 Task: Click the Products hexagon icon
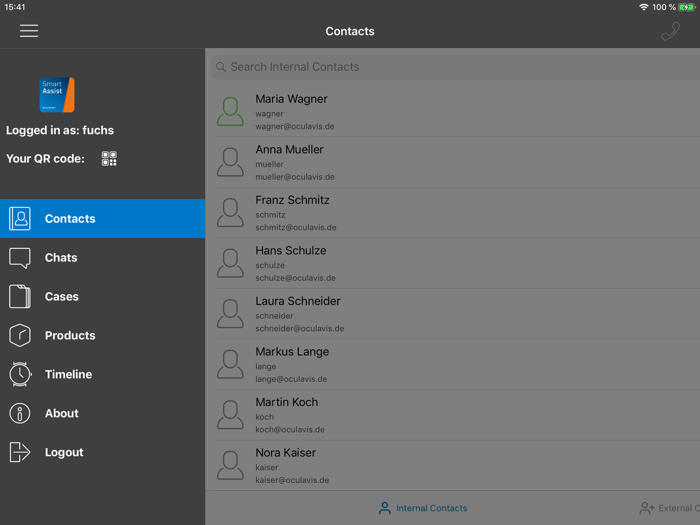20,335
